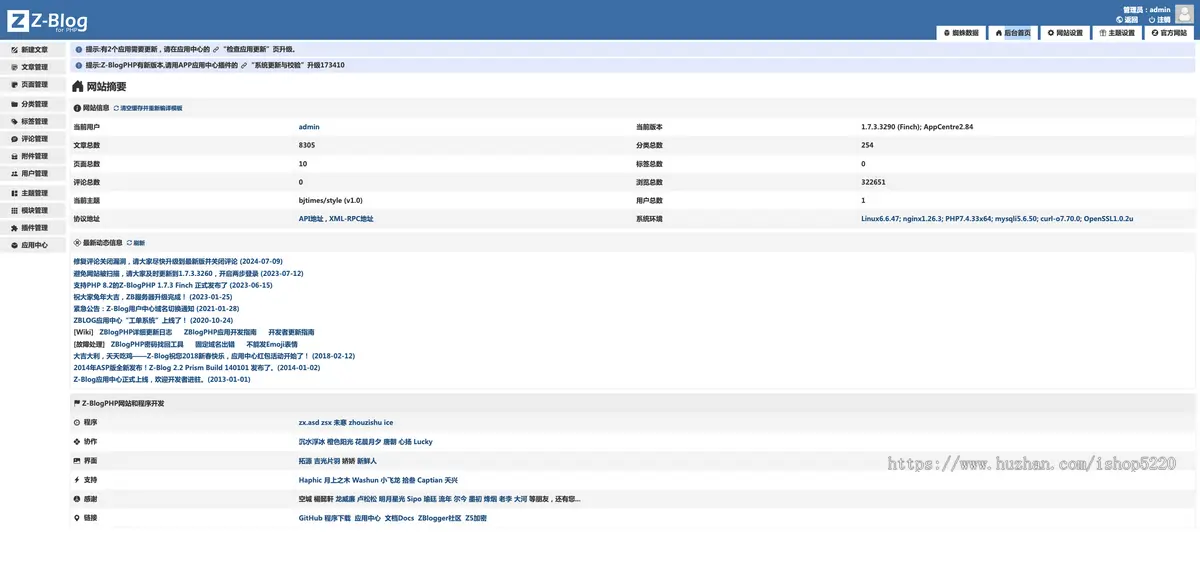1200x580 pixels.
Task: Click the Lucky name in the 协作 row
Action: coord(423,441)
